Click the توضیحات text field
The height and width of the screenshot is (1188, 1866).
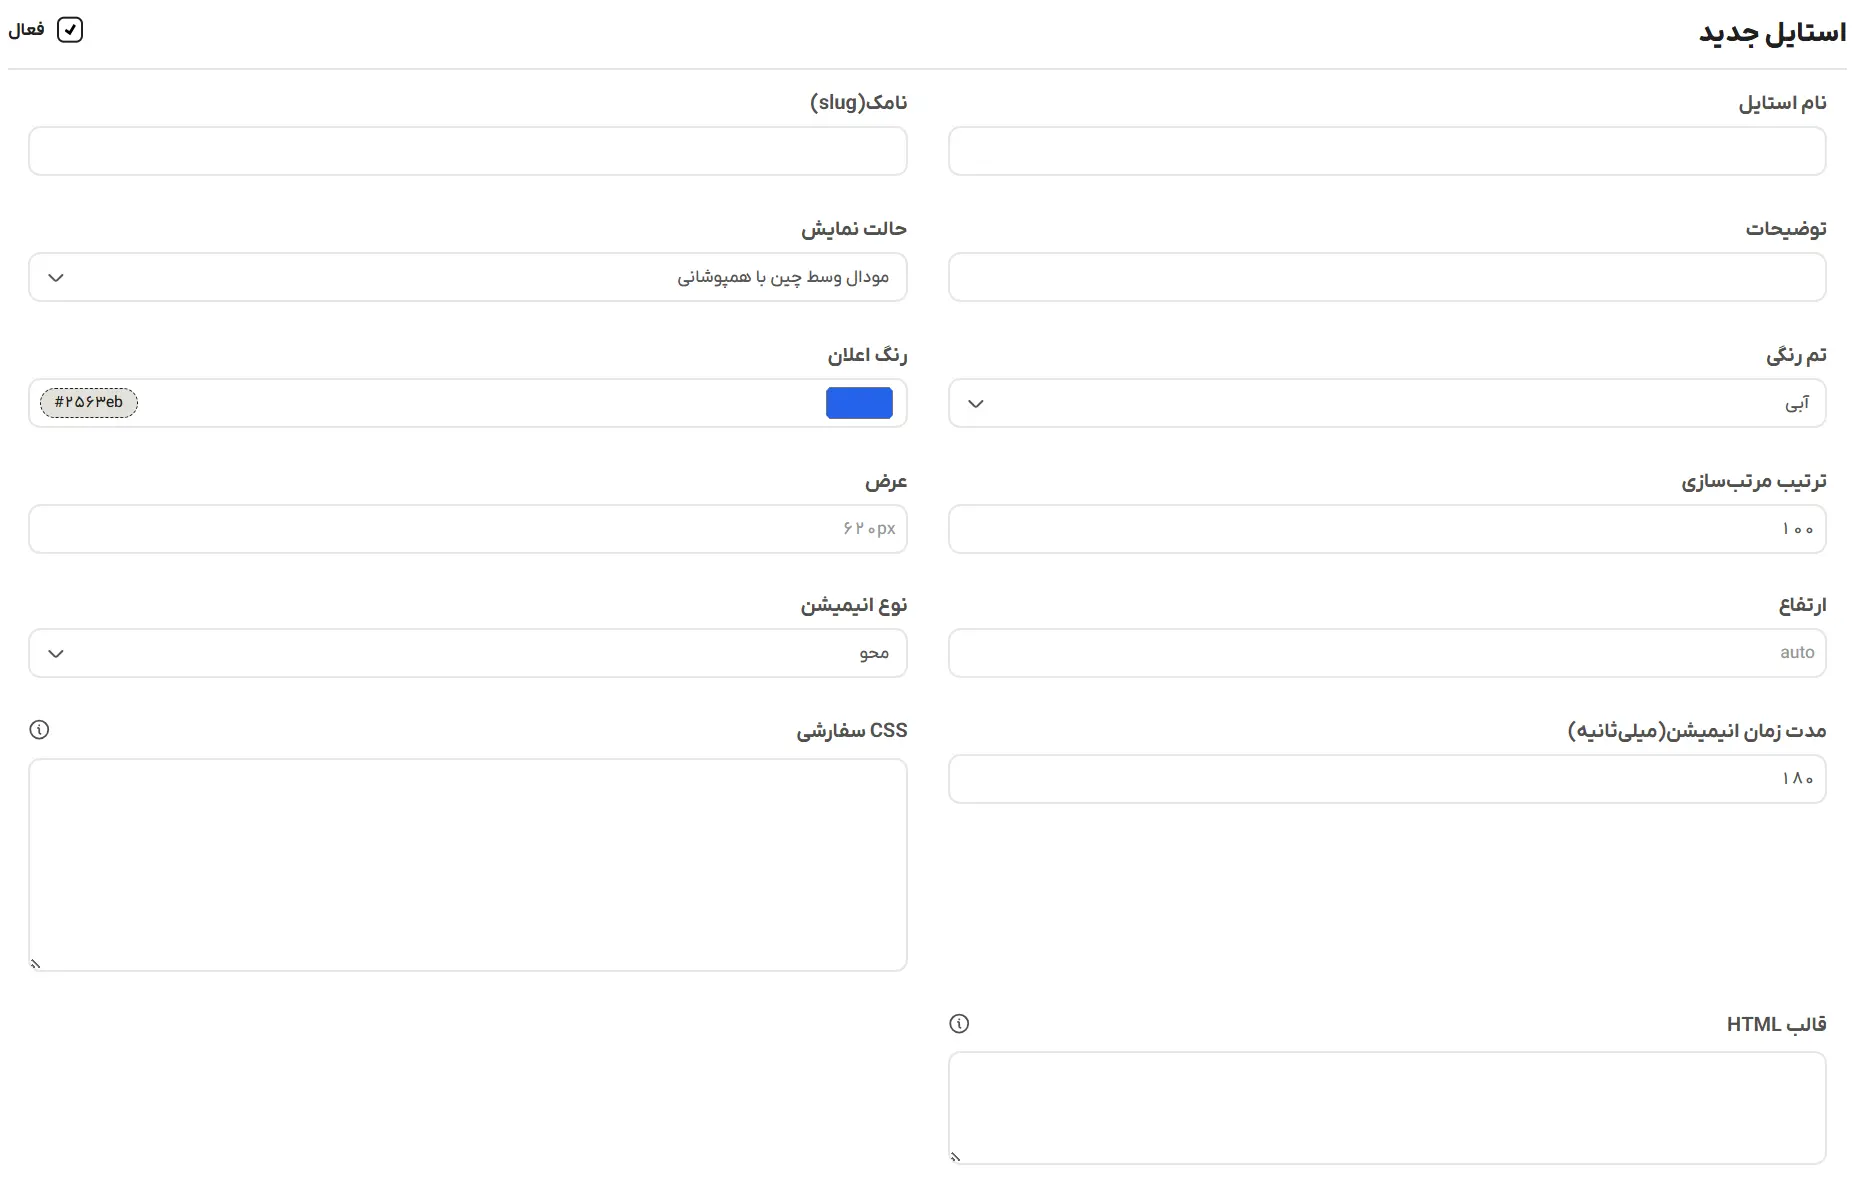click(x=1387, y=277)
